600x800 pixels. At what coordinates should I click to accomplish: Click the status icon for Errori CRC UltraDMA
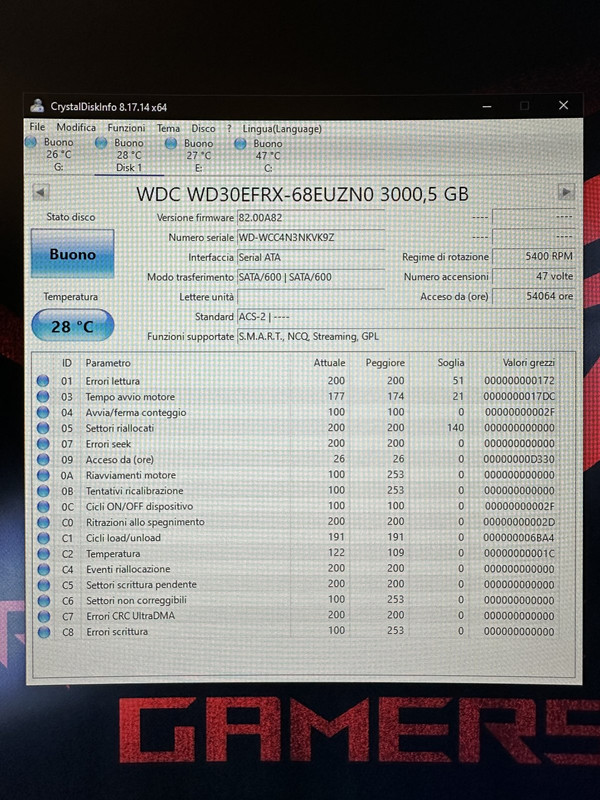coord(44,616)
